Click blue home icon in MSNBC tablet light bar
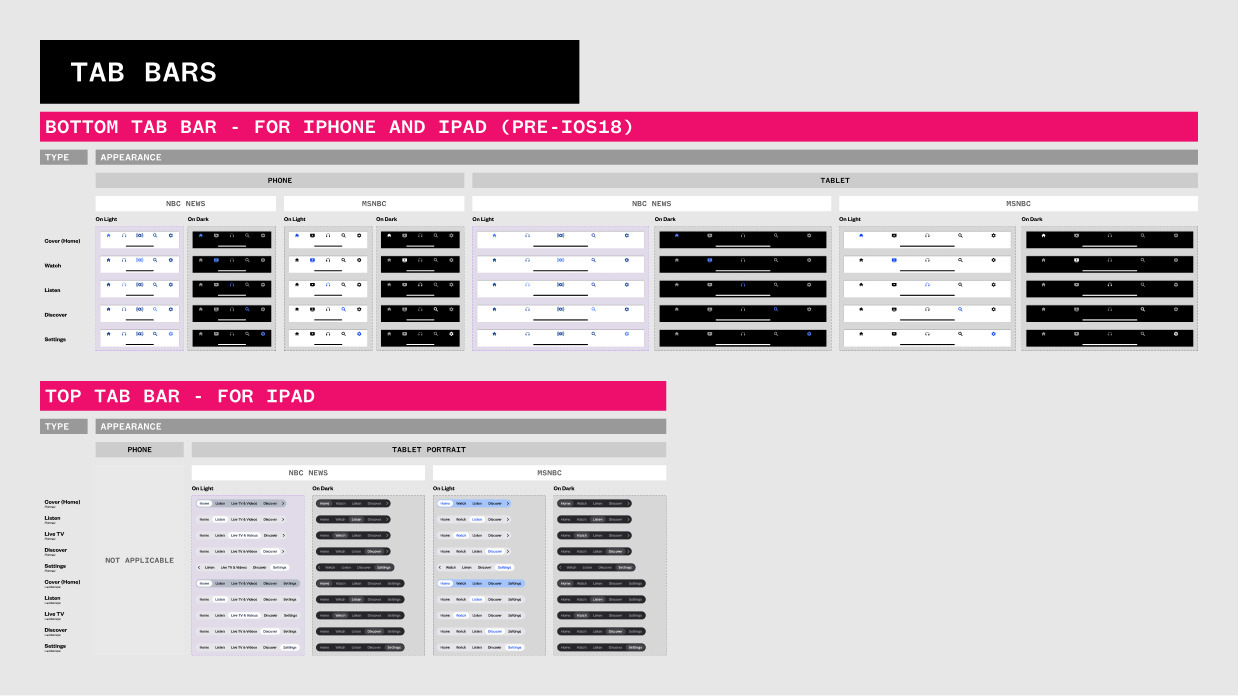 coord(861,235)
